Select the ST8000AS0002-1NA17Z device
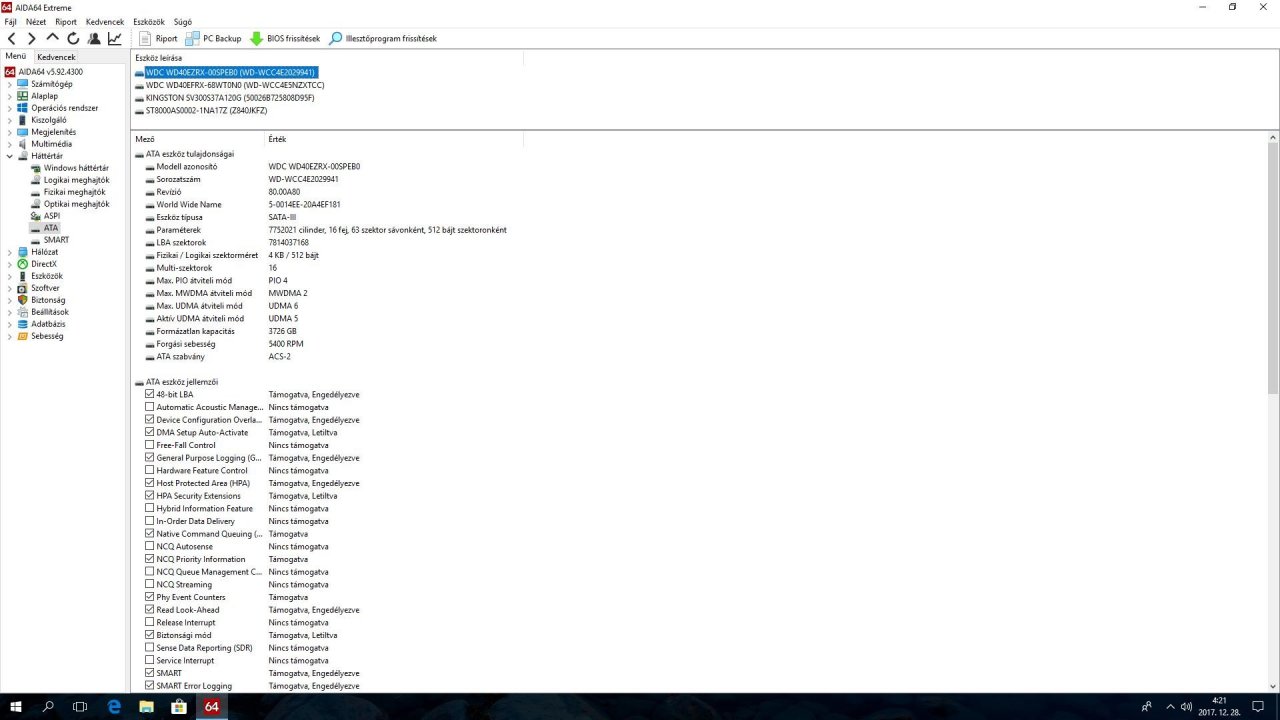 206,111
